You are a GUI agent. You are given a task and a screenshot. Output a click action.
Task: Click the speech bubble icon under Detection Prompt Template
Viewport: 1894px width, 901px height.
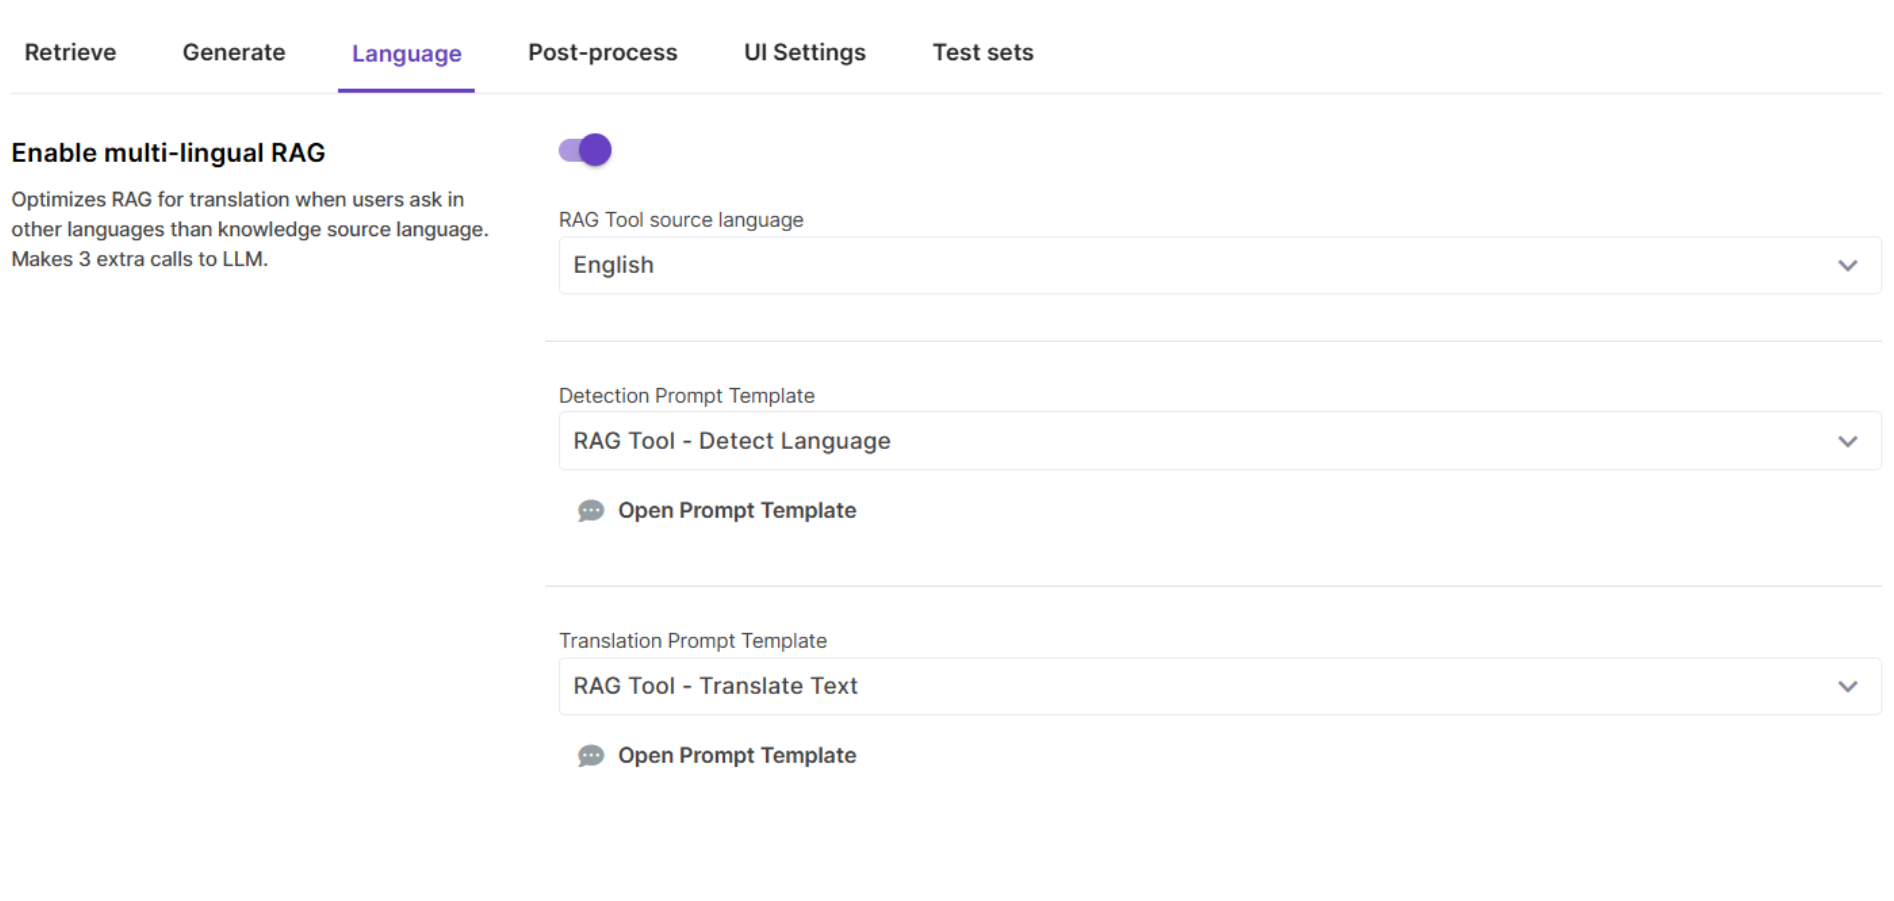point(591,511)
